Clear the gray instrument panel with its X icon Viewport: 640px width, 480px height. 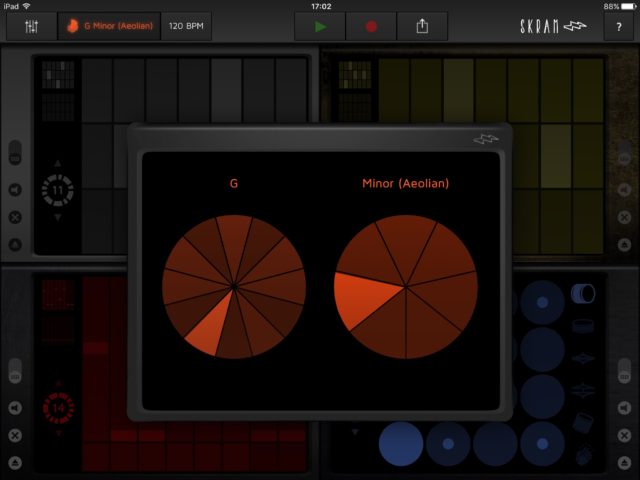(15, 217)
